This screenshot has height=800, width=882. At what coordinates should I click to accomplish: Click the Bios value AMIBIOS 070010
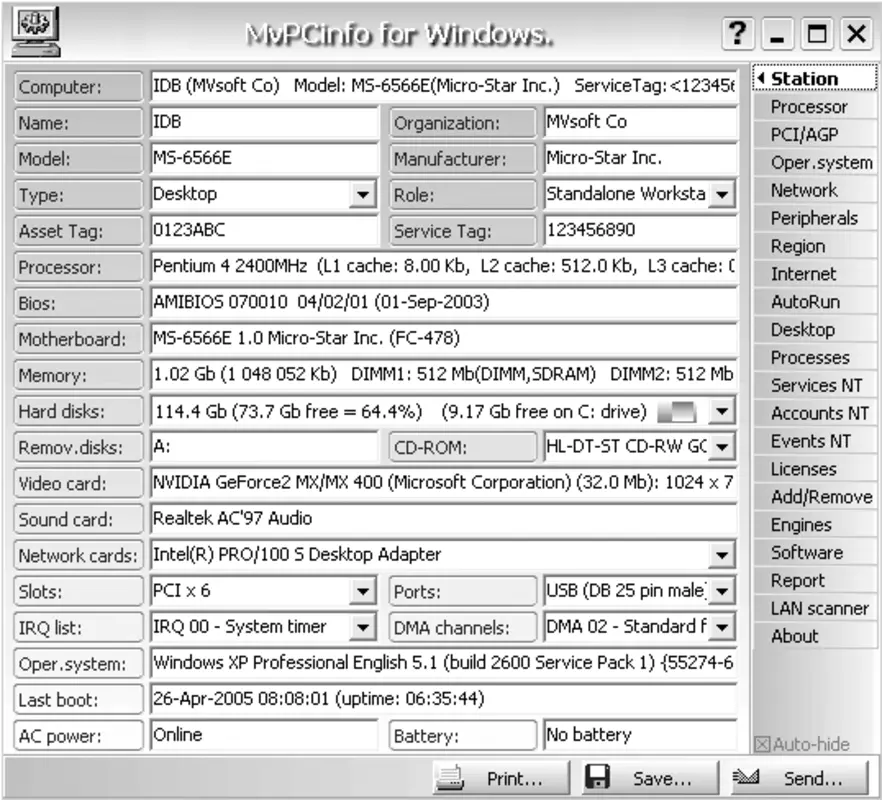pyautogui.click(x=444, y=303)
